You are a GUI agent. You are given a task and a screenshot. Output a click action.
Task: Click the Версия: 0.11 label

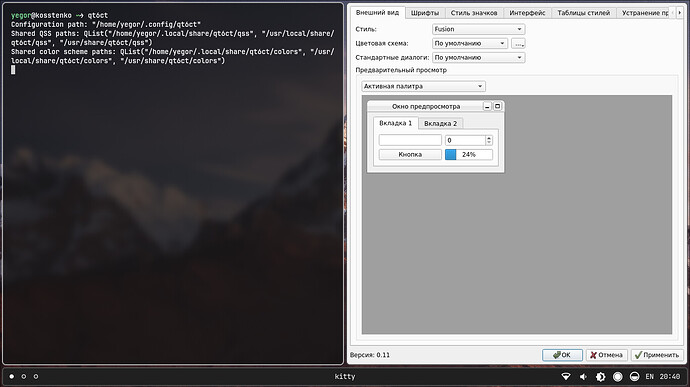370,355
